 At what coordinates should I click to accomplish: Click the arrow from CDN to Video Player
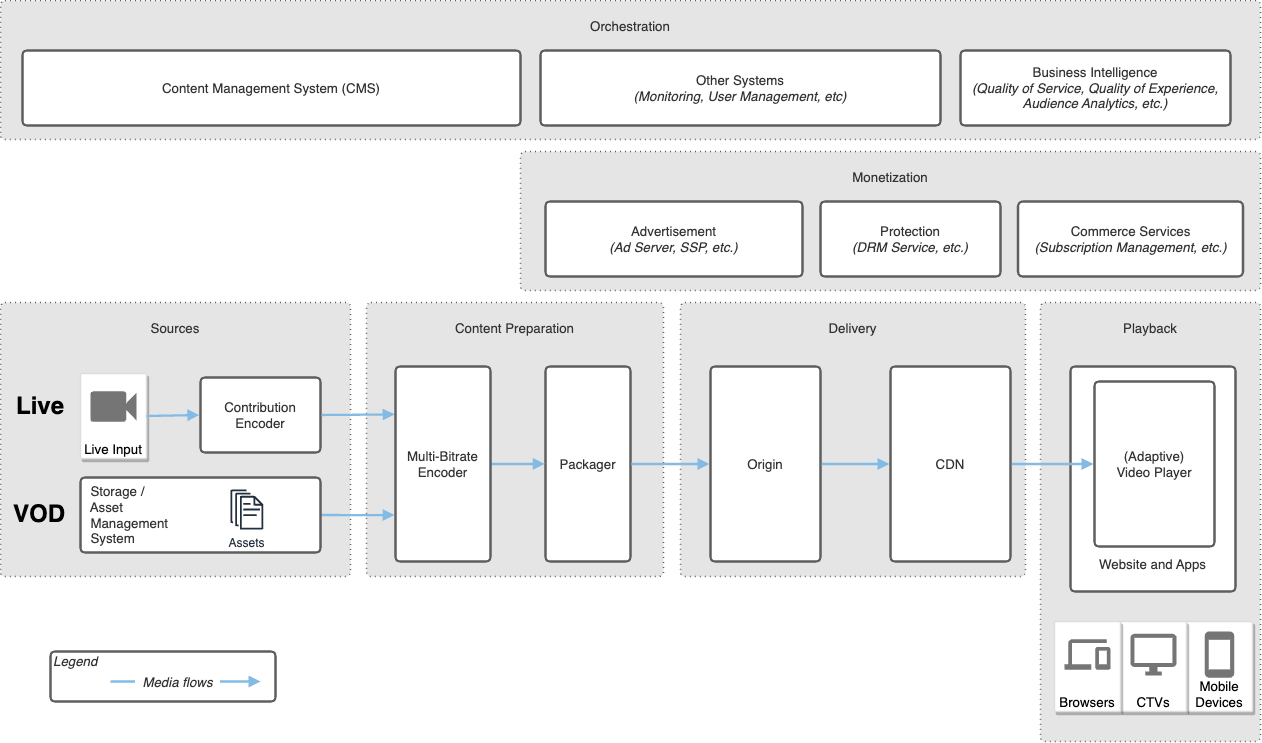pyautogui.click(x=1052, y=464)
